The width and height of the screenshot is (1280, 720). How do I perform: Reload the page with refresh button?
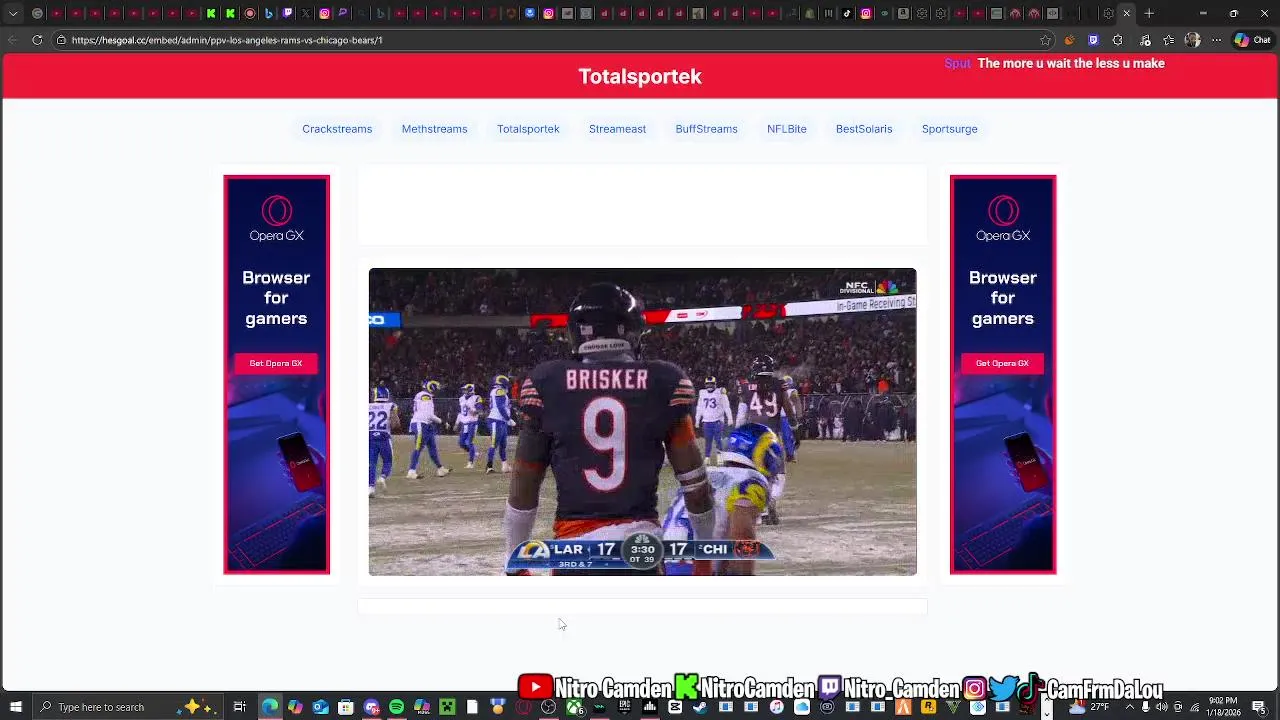(37, 40)
